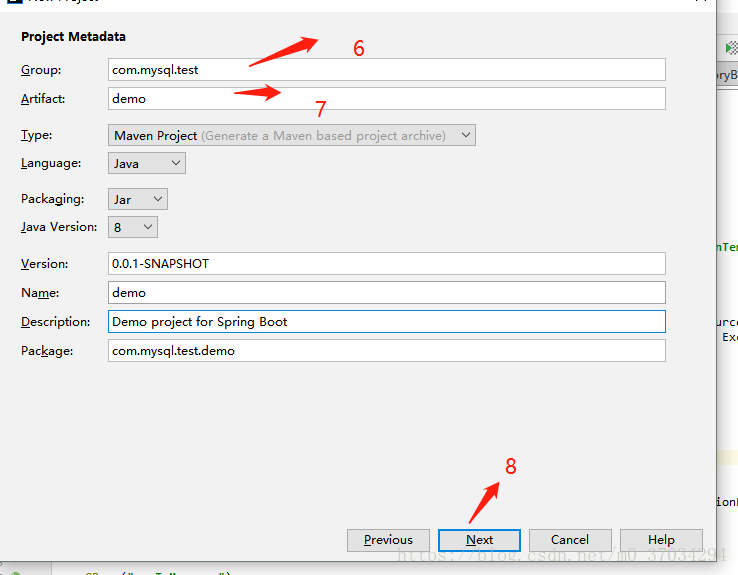Click the Artifact input field
The height and width of the screenshot is (575, 738).
pos(386,98)
